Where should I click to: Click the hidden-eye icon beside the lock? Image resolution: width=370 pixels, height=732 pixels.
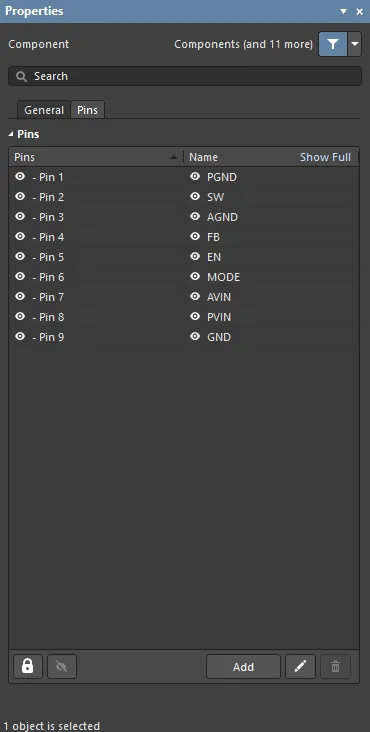[x=62, y=667]
